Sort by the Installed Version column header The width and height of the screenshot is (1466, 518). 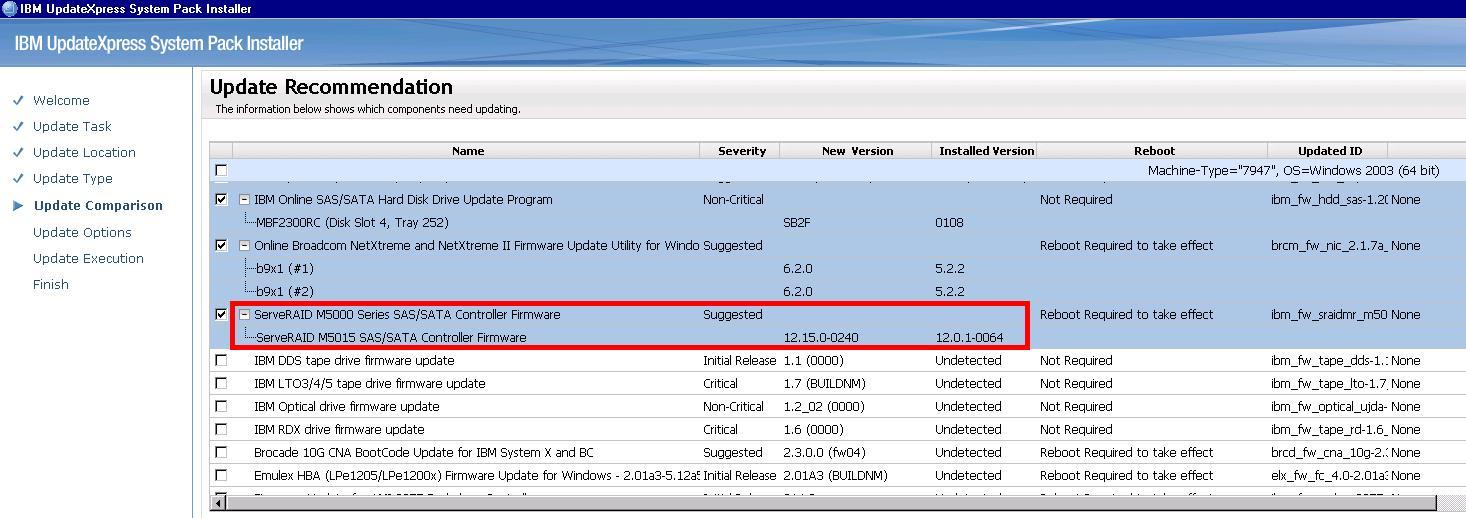pos(985,151)
